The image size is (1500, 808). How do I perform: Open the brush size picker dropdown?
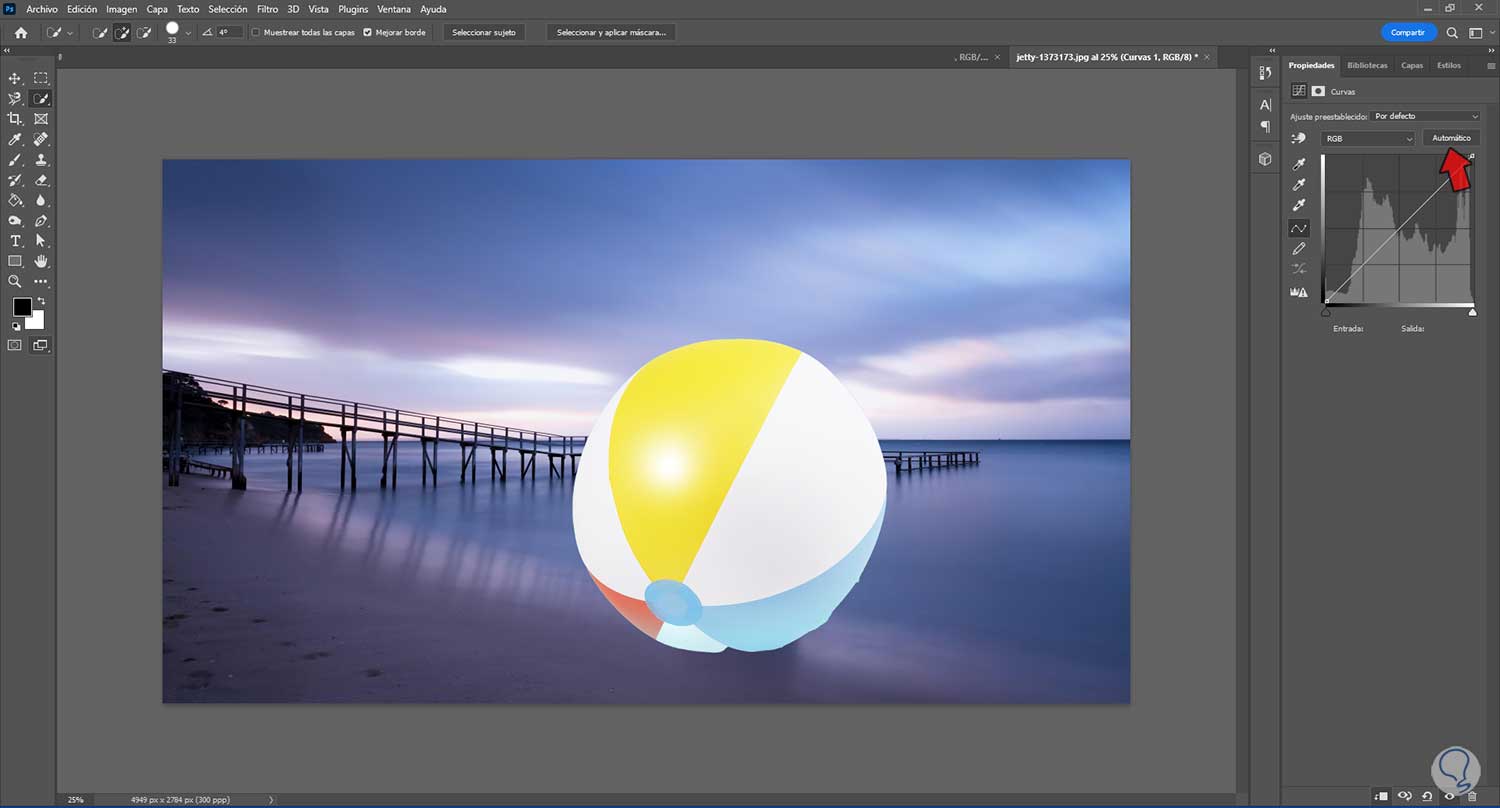point(188,32)
